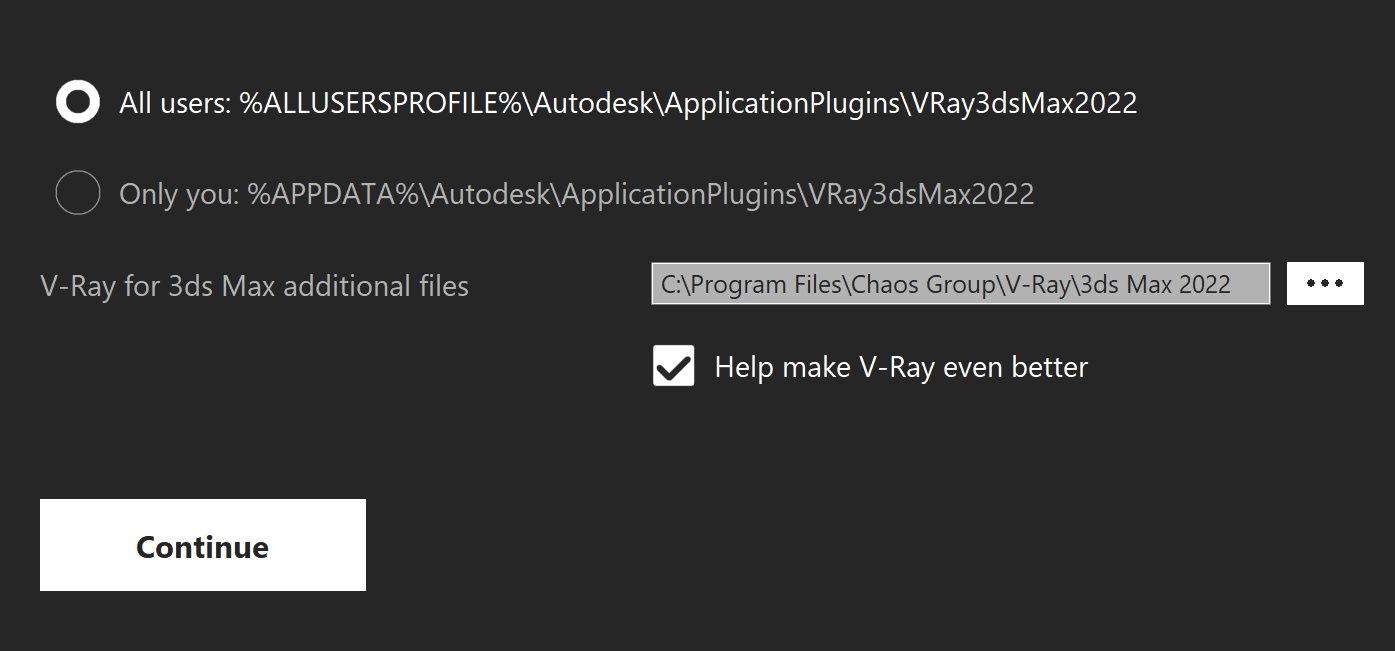Proceed with installation by clicking Continue

click(x=202, y=545)
